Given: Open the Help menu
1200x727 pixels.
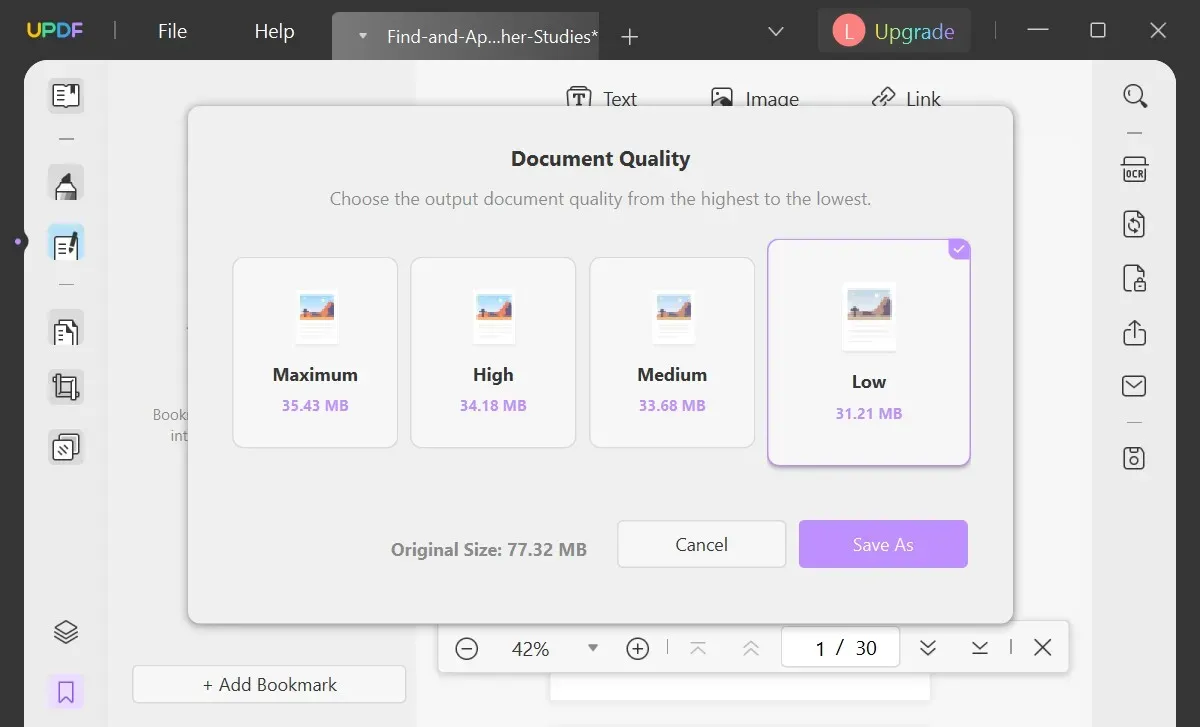Looking at the screenshot, I should [273, 31].
